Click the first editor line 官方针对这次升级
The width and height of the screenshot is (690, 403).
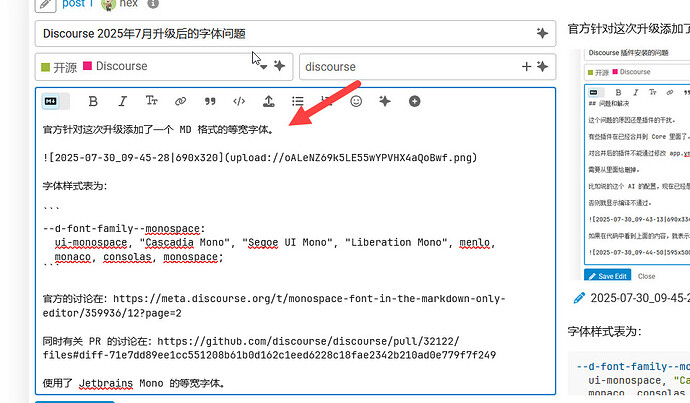(x=158, y=130)
